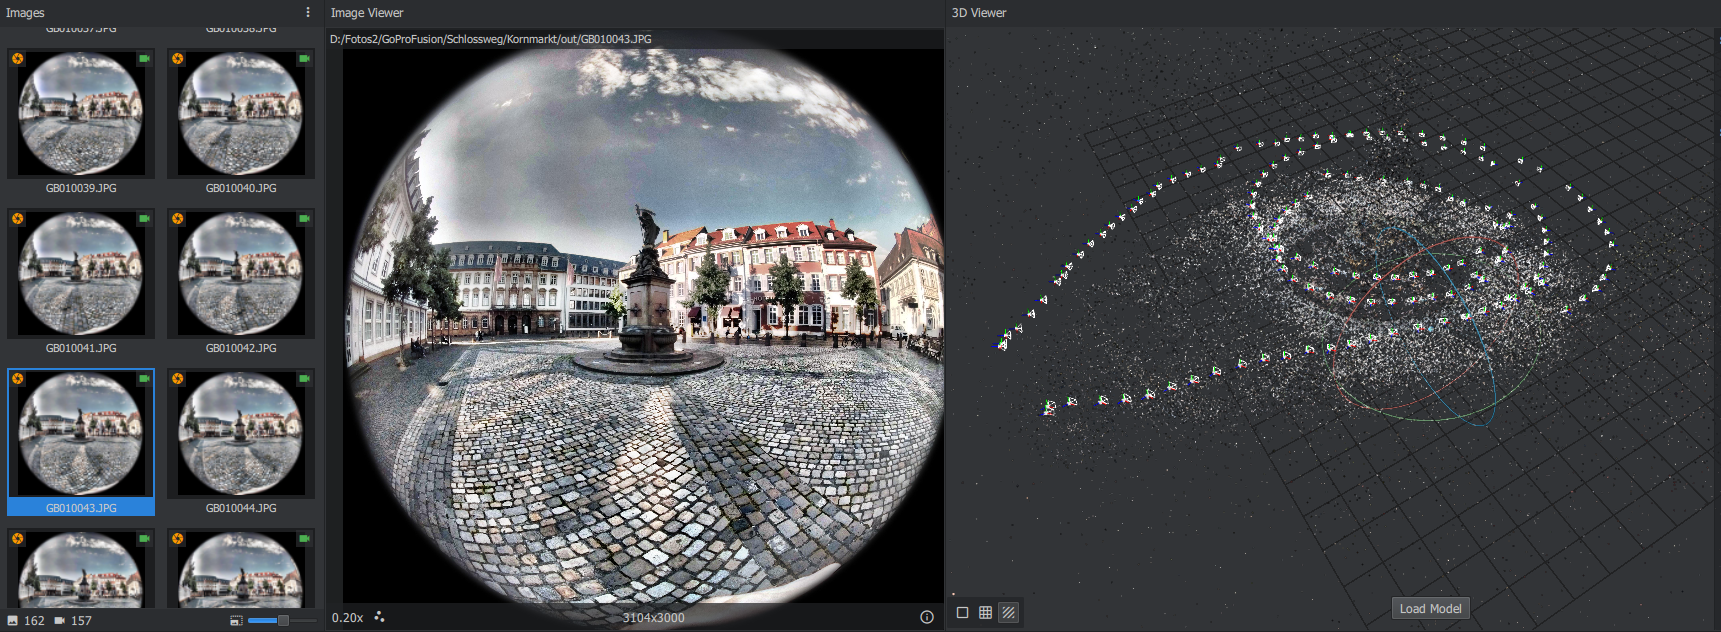Click the Images panel title

(x=25, y=13)
